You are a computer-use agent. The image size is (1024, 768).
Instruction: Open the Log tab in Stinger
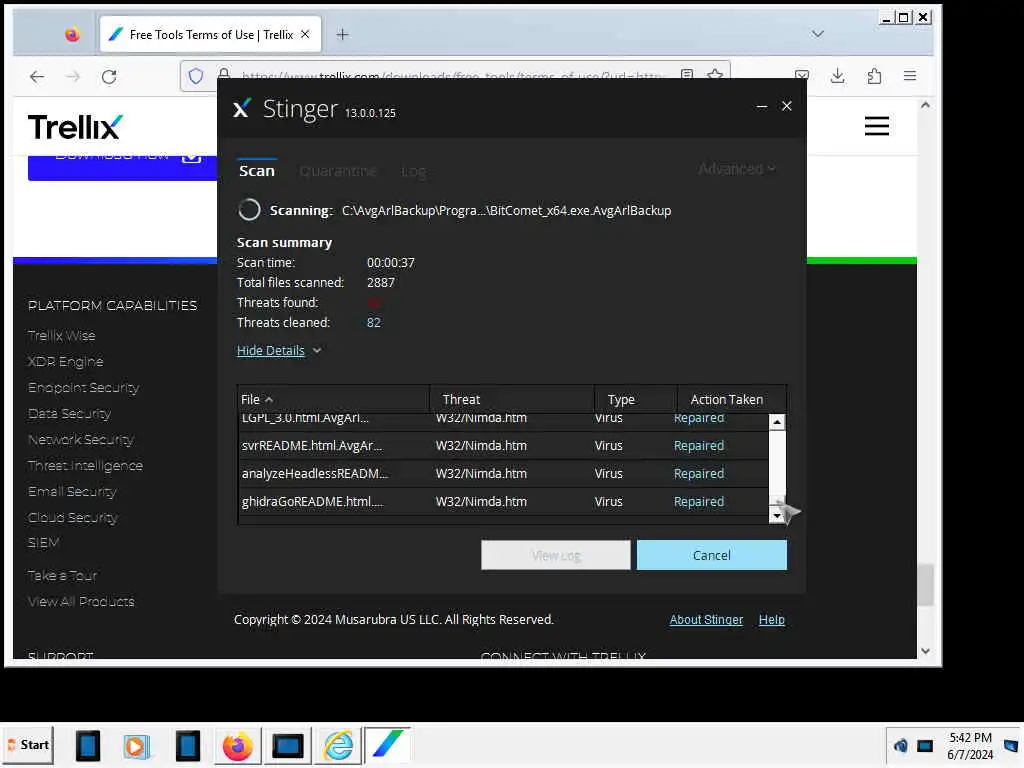pyautogui.click(x=413, y=172)
